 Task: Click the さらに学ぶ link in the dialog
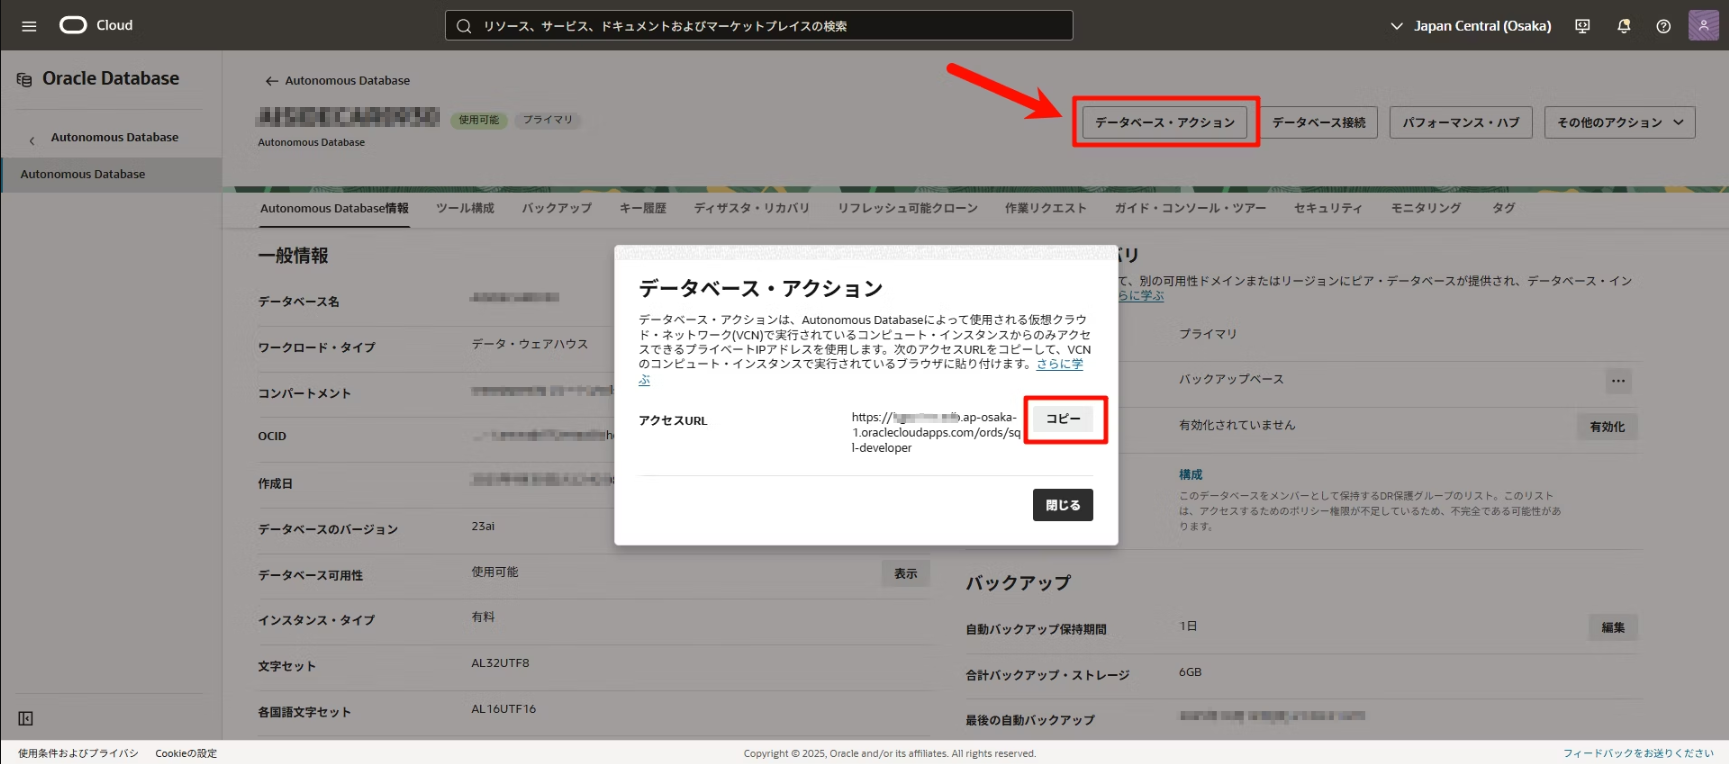tap(1059, 364)
